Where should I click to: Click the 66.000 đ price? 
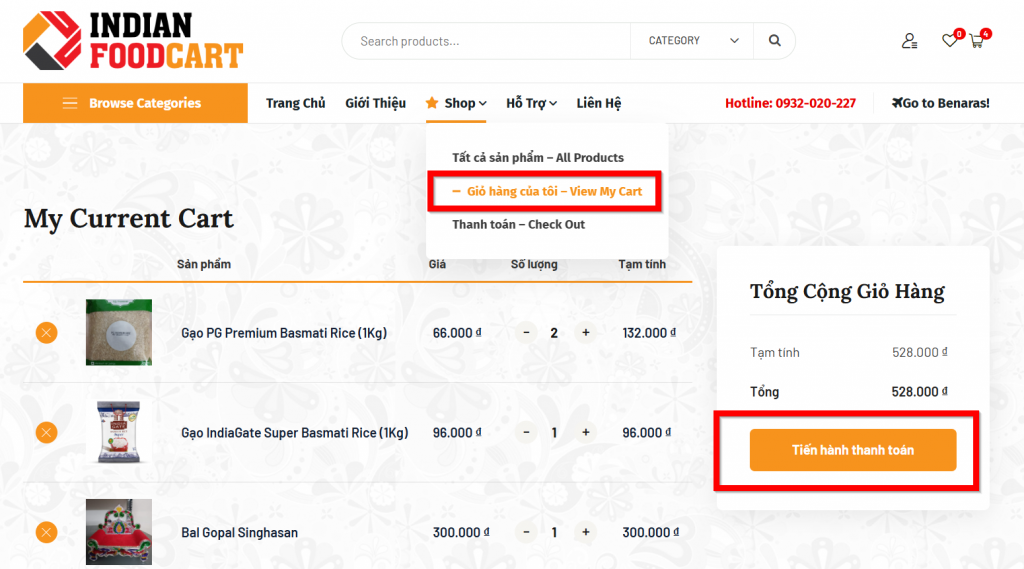(x=457, y=333)
